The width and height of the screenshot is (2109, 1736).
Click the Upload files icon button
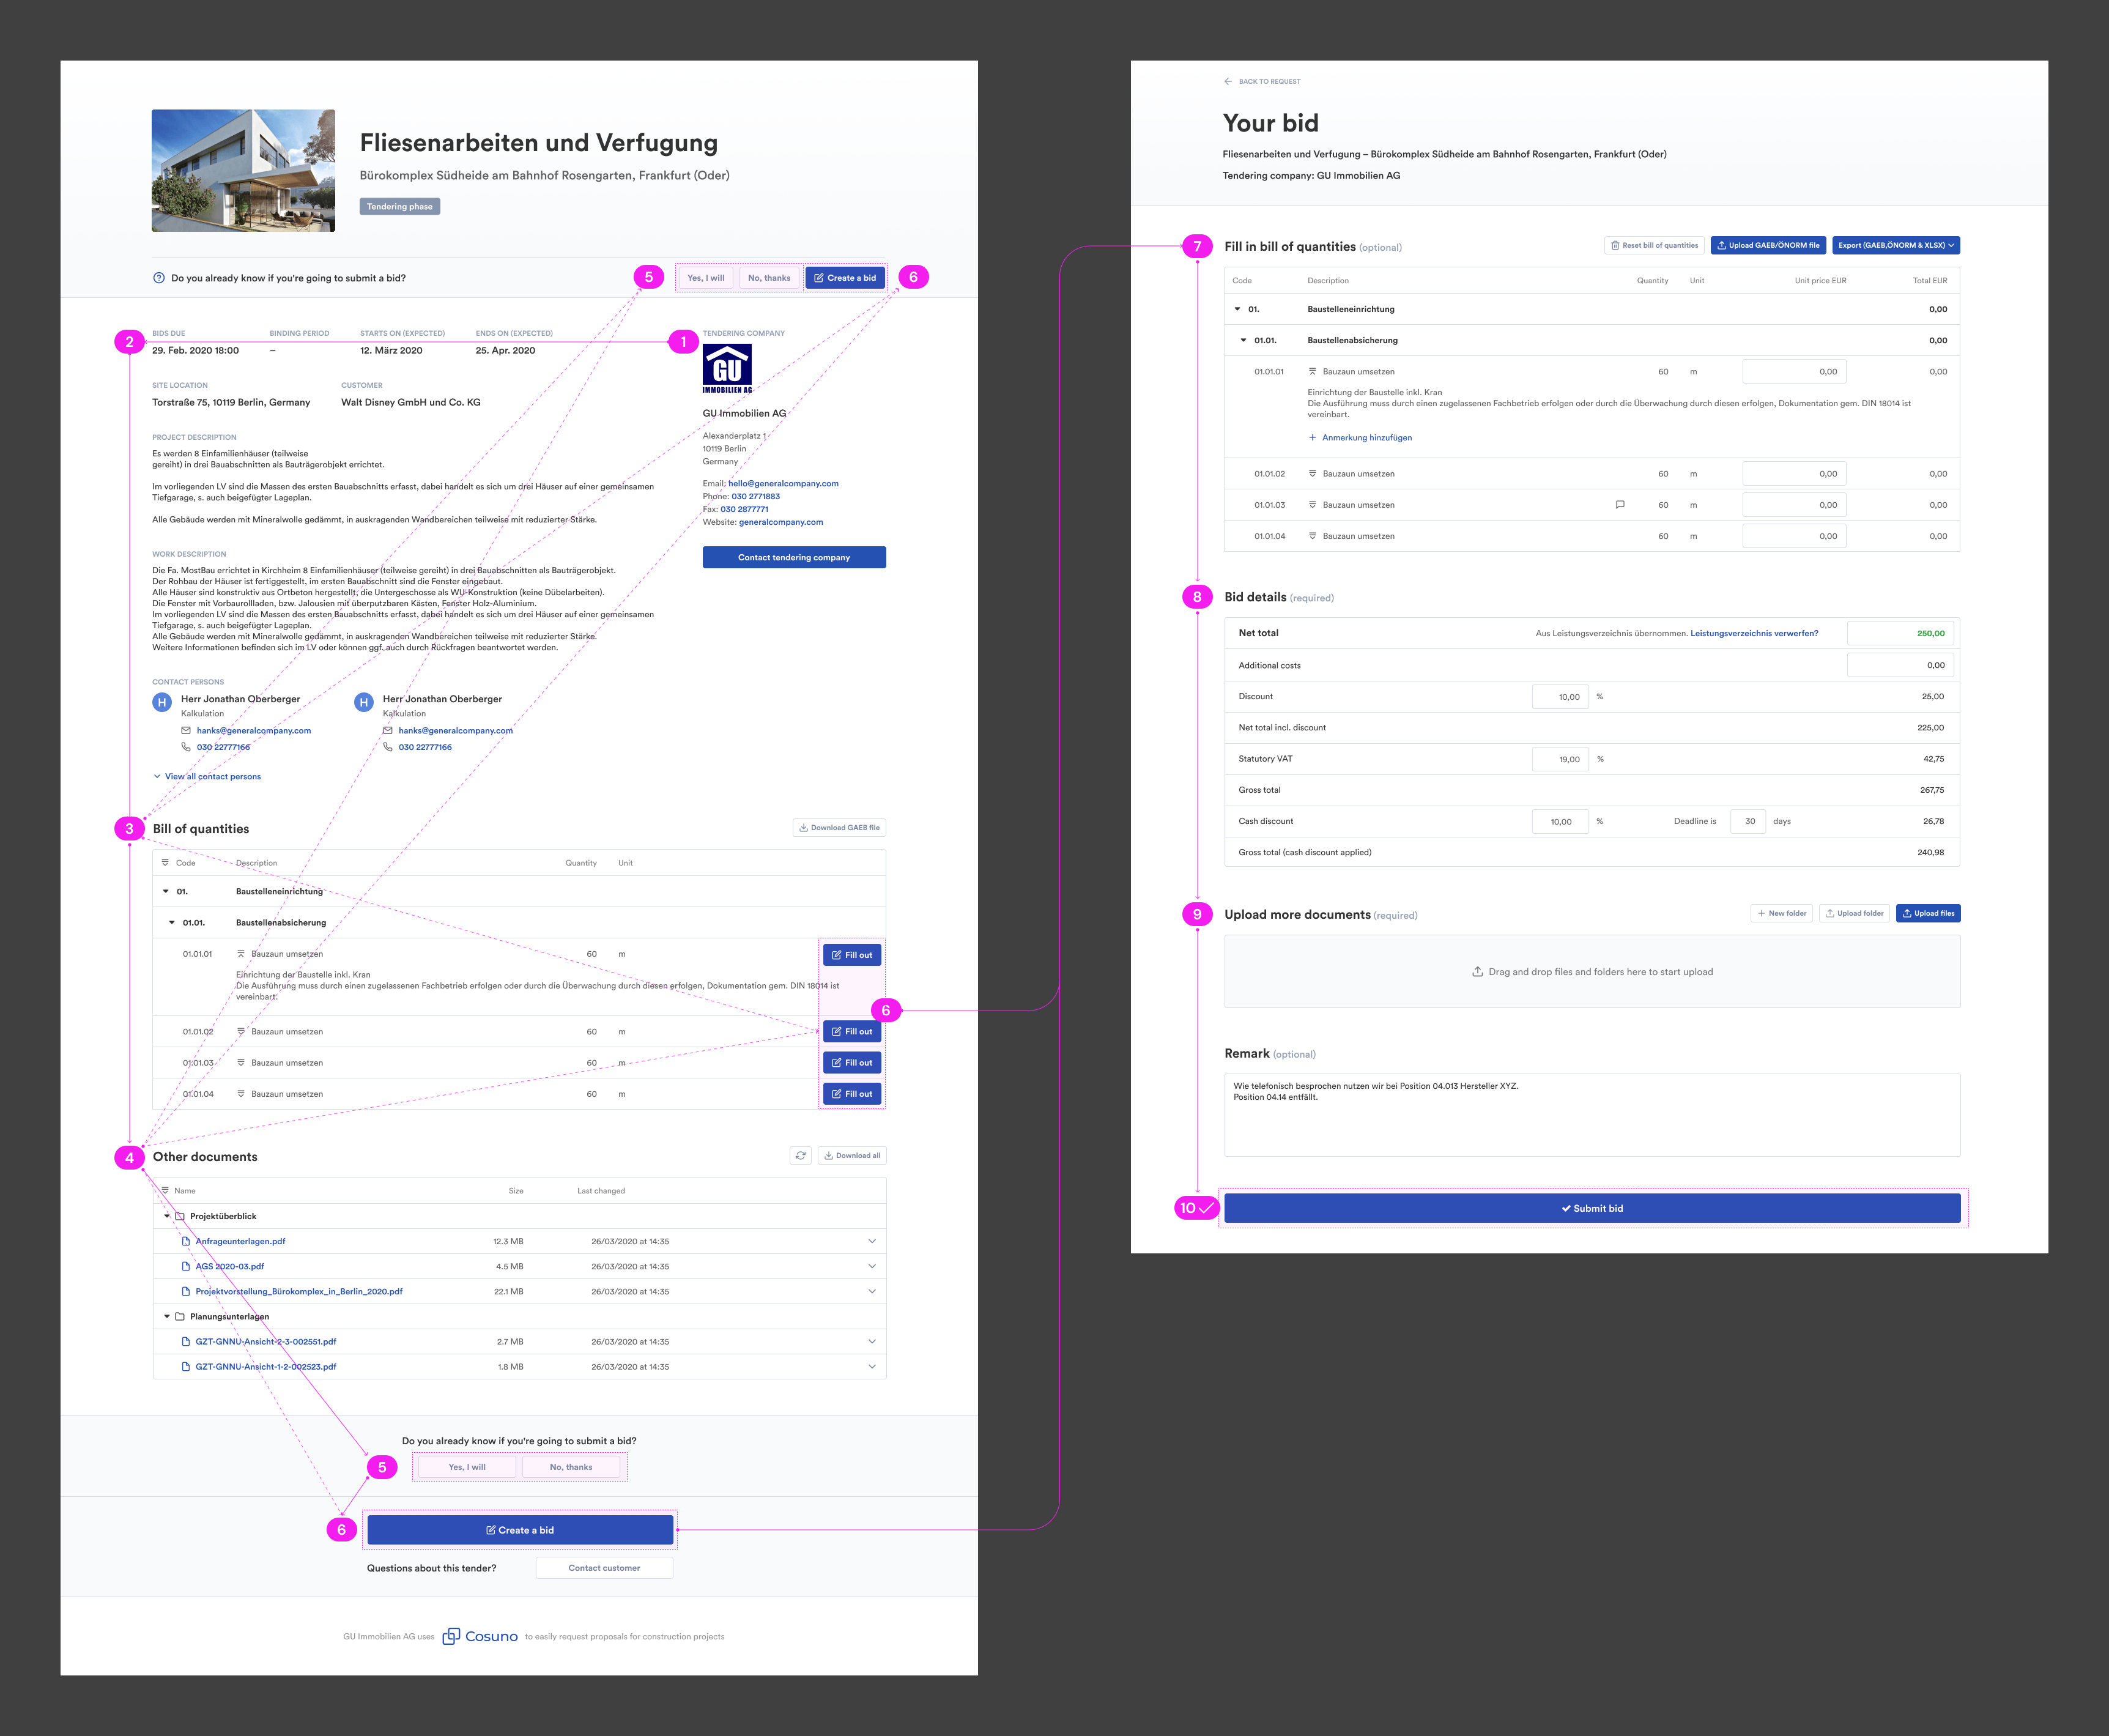(x=1908, y=913)
